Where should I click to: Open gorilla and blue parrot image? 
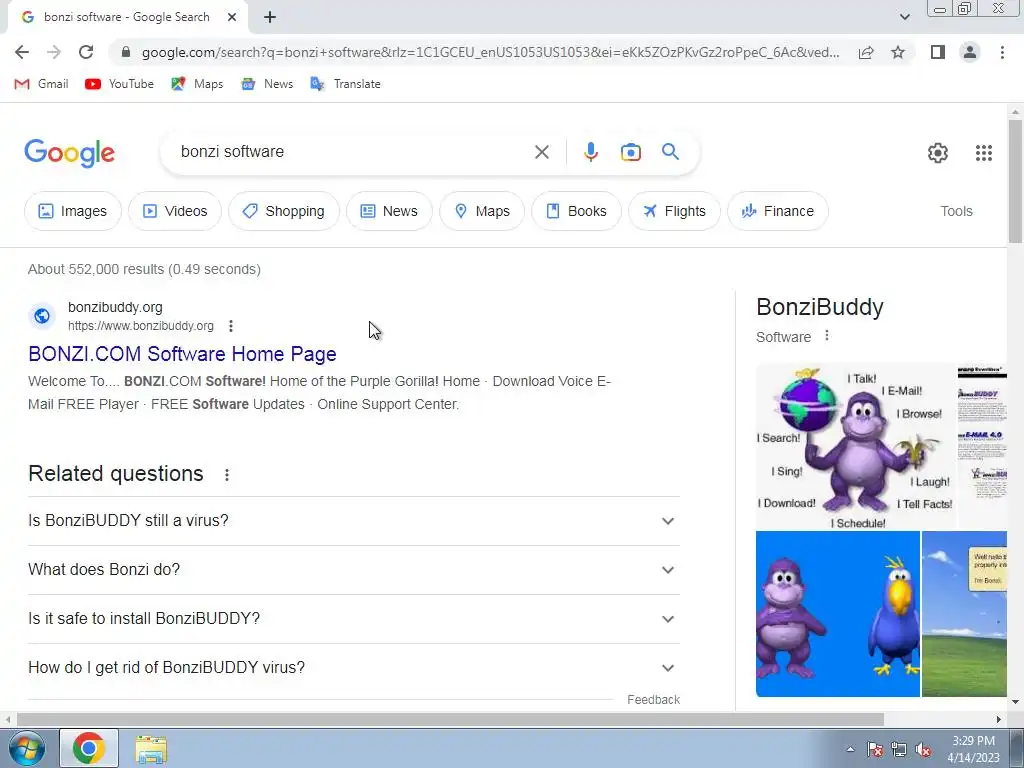[x=838, y=614]
